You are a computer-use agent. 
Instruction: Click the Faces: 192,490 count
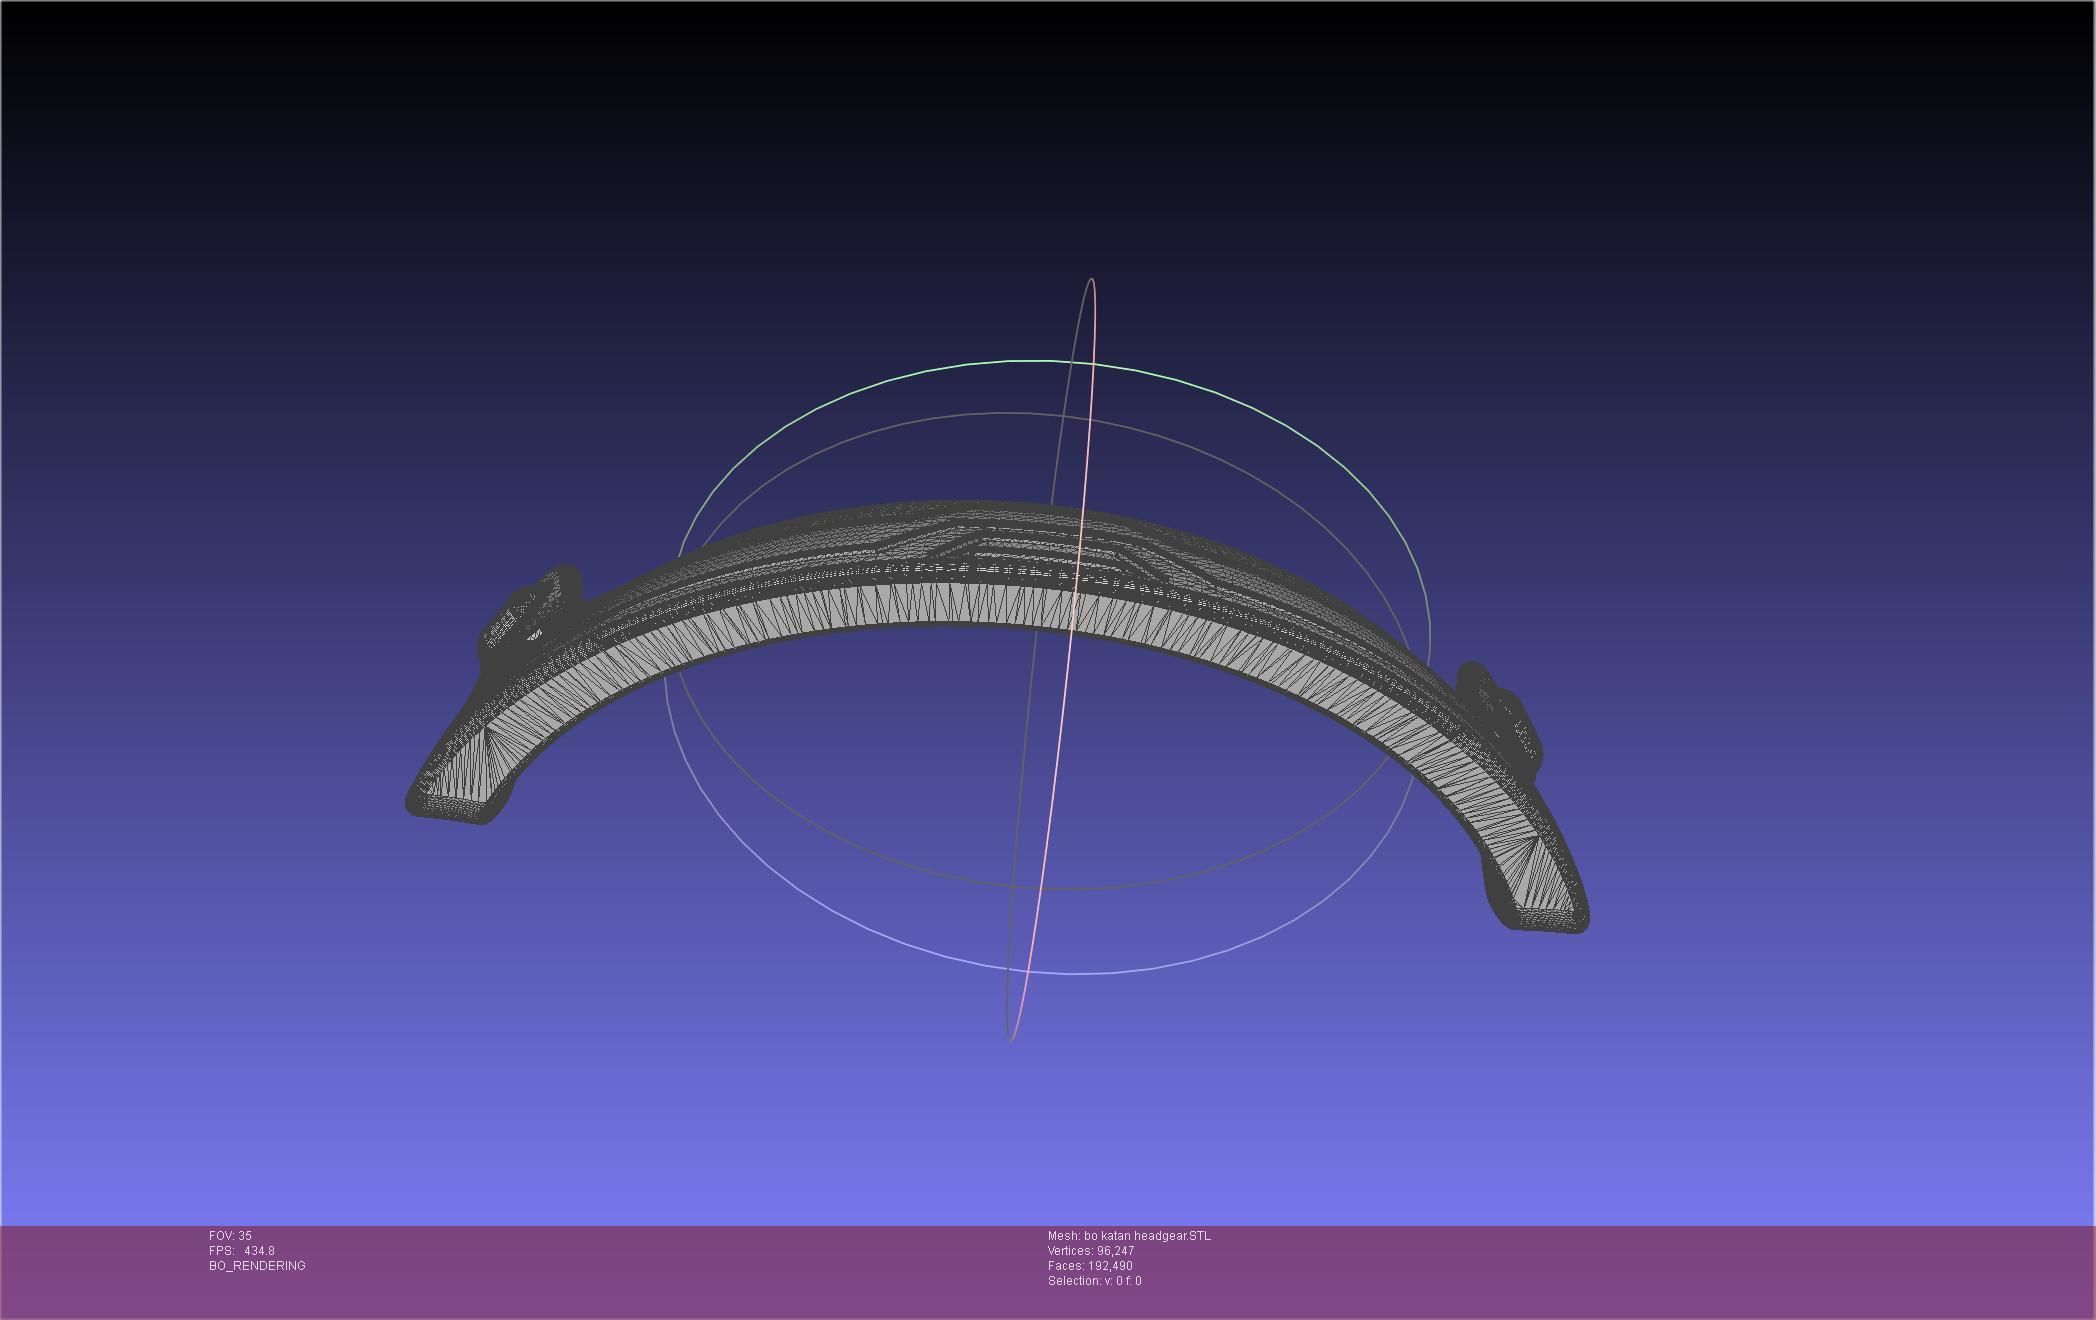(x=1090, y=1266)
